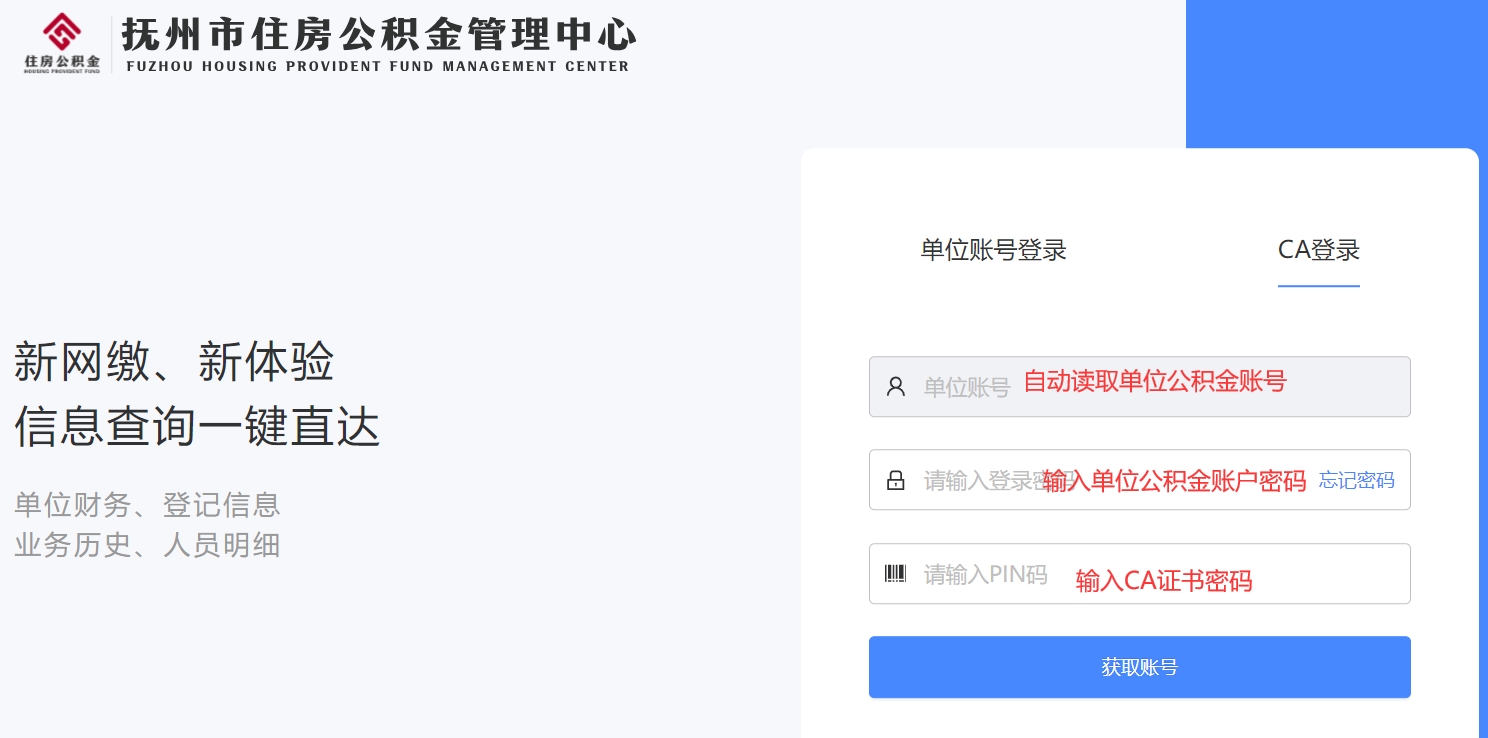Click the 抚州市住房公积金管理中心 title
The height and width of the screenshot is (738, 1488).
379,33
